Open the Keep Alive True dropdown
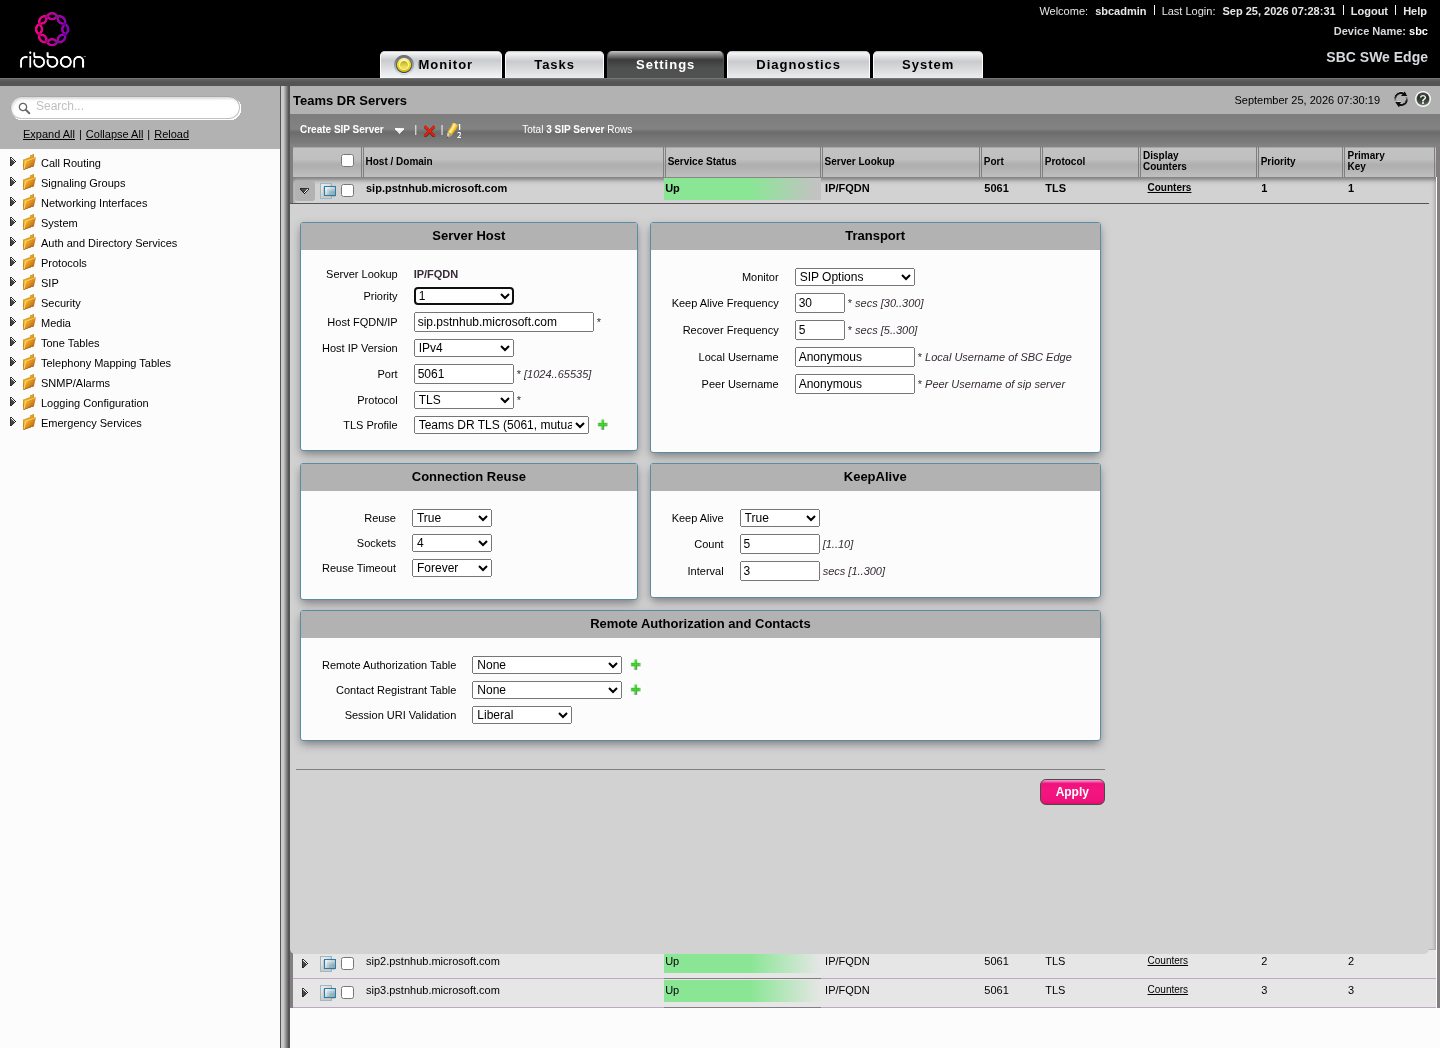The height and width of the screenshot is (1048, 1440). [x=780, y=518]
